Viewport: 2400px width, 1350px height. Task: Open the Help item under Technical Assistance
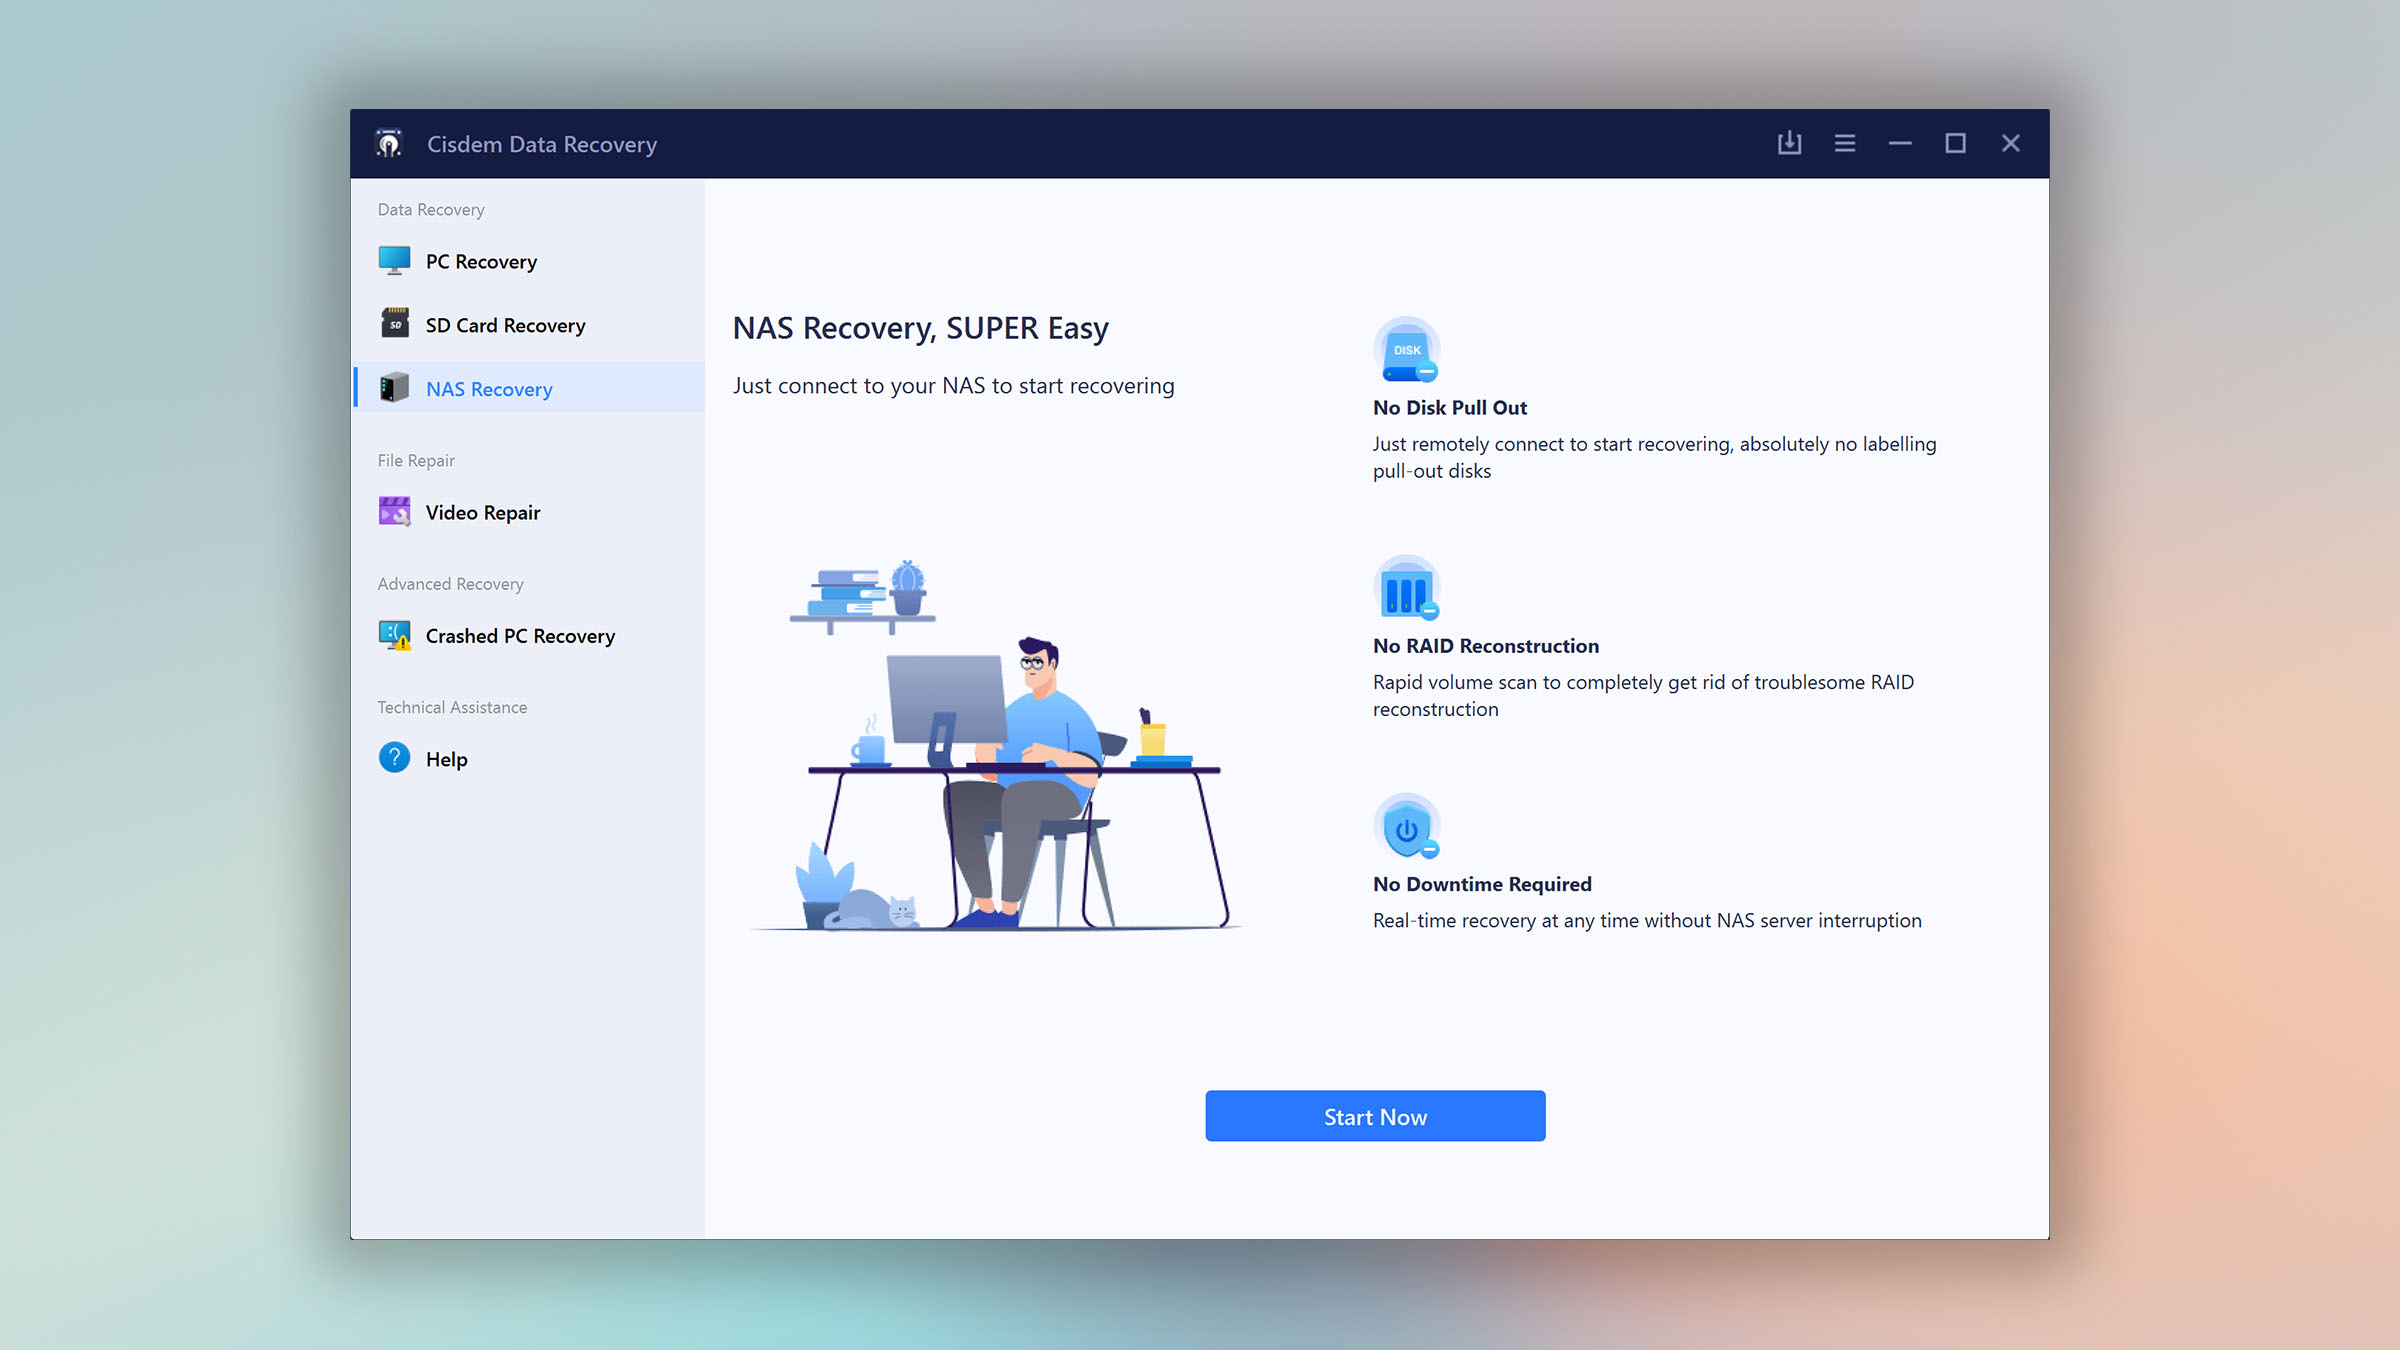pyautogui.click(x=529, y=759)
